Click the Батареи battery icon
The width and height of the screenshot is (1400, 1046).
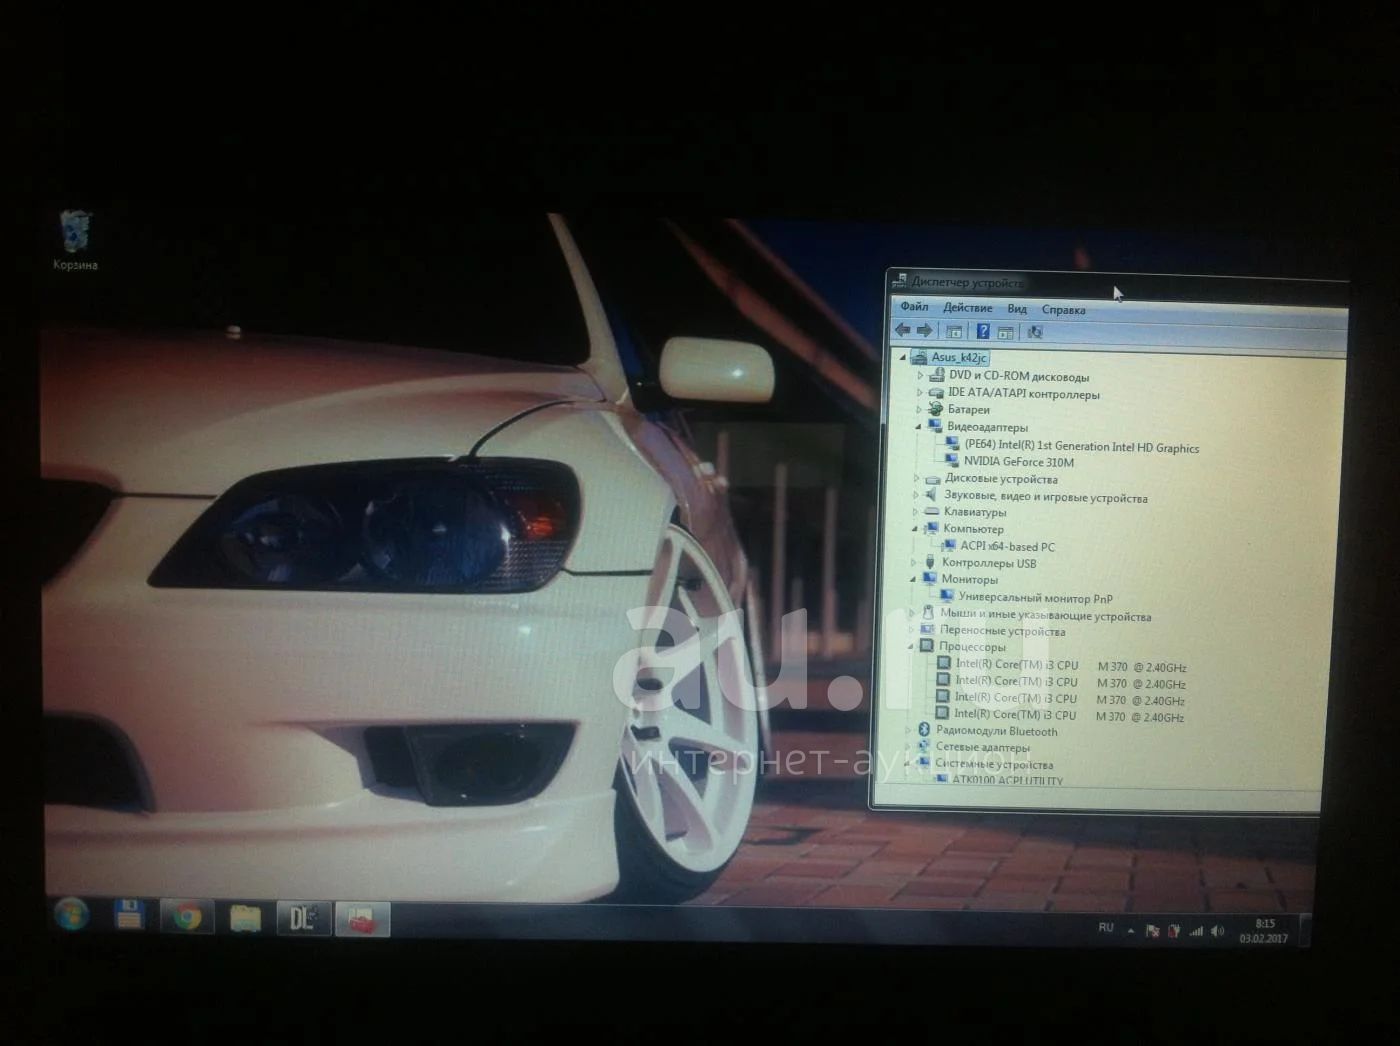point(936,409)
